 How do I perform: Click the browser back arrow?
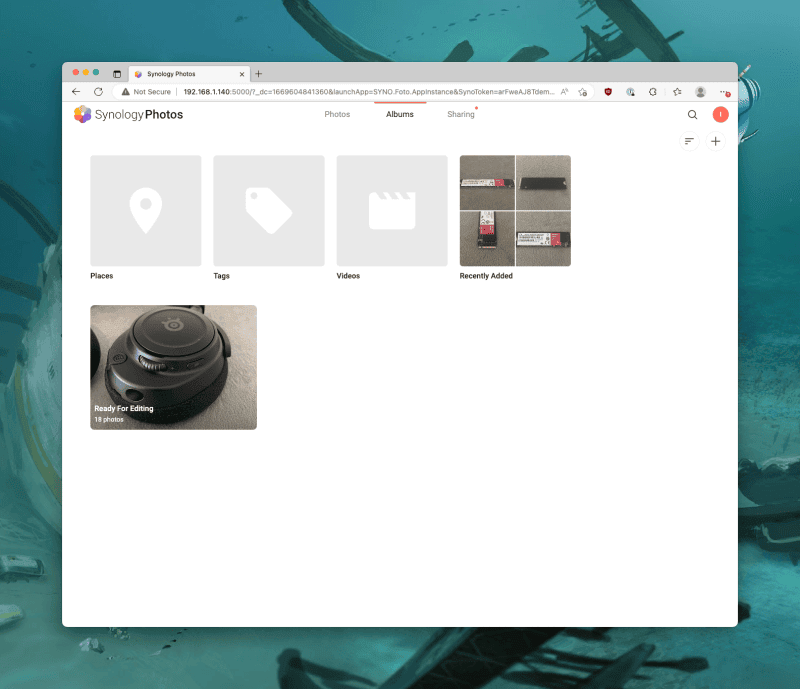76,91
